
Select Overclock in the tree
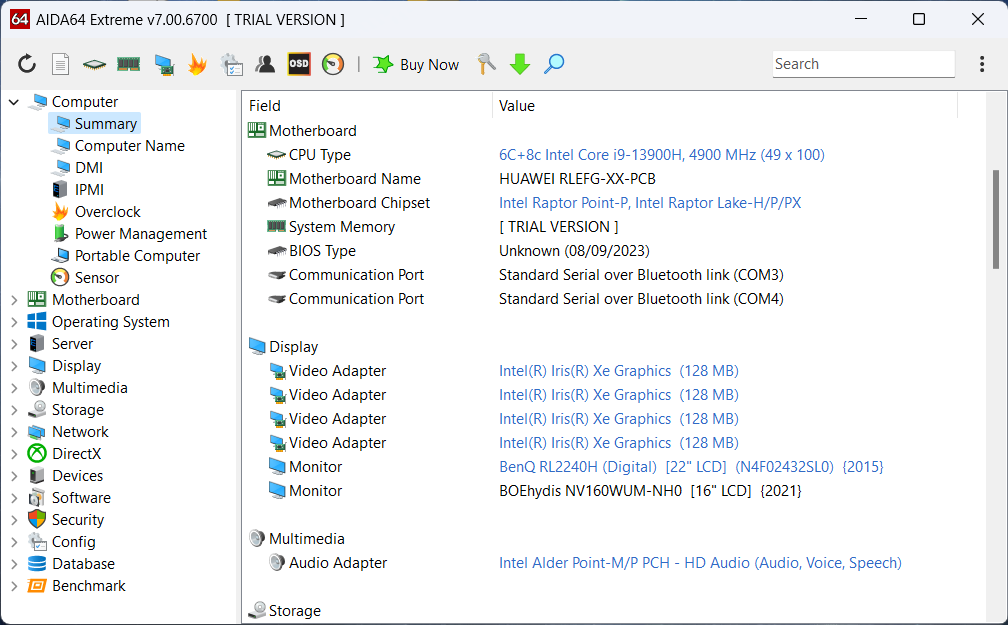(107, 212)
